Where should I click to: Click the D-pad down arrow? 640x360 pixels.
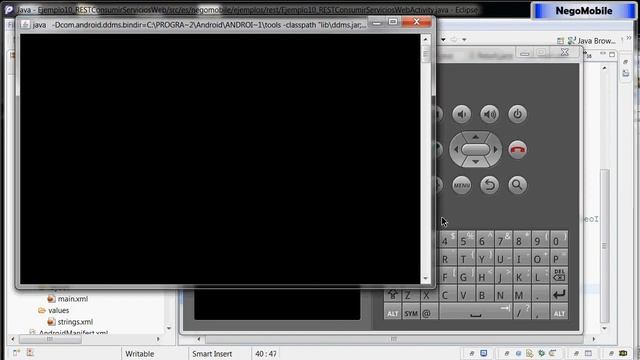pyautogui.click(x=476, y=162)
